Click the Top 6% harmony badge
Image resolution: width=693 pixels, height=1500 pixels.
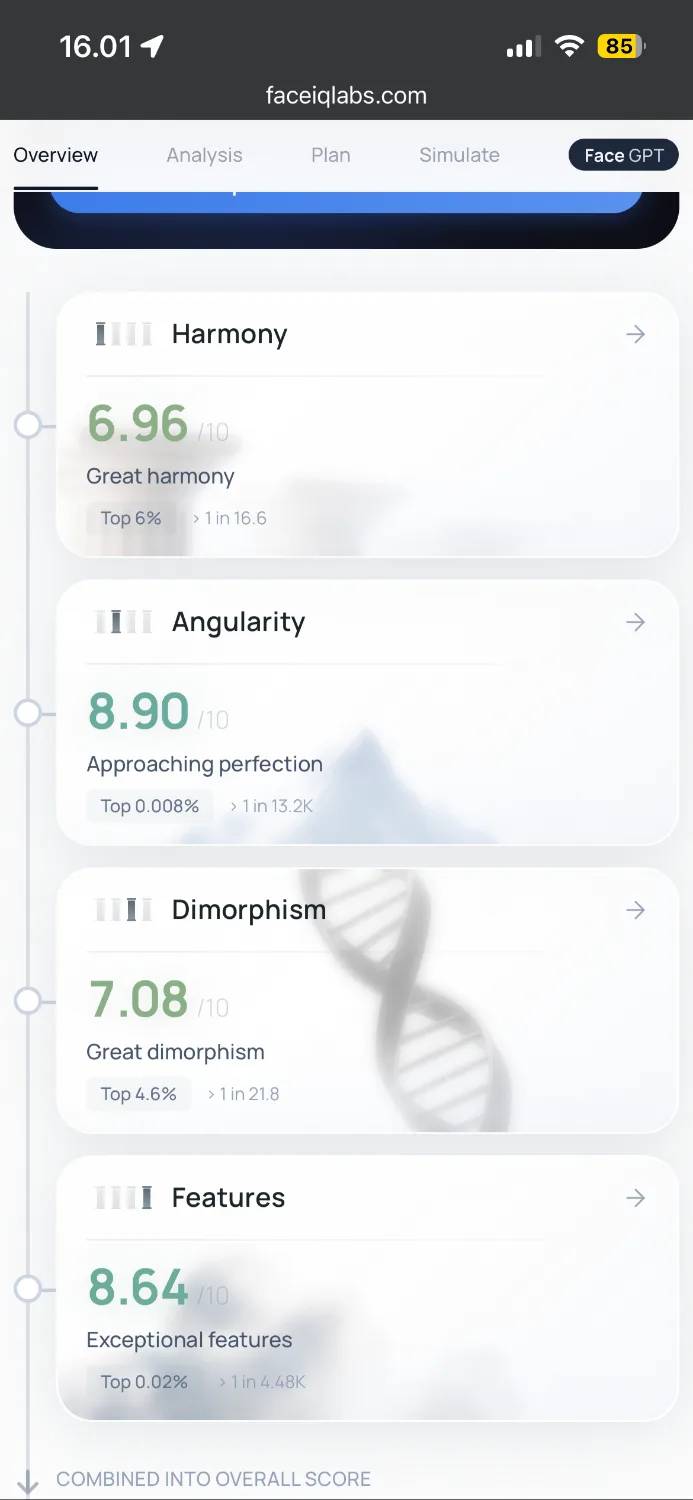(131, 518)
